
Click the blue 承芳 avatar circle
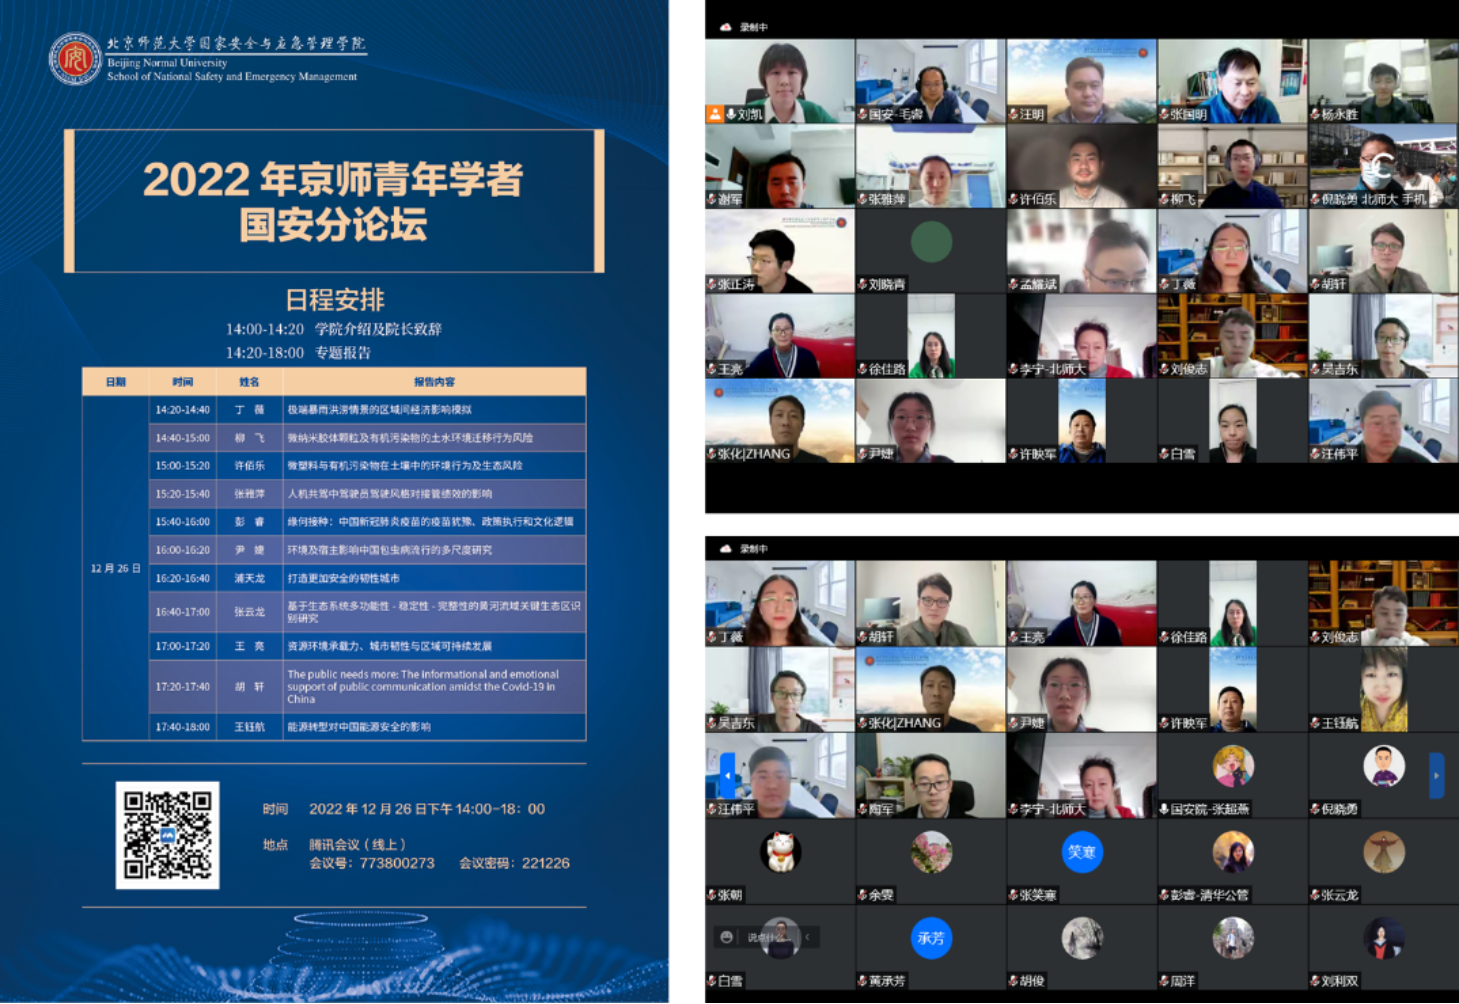click(x=931, y=938)
